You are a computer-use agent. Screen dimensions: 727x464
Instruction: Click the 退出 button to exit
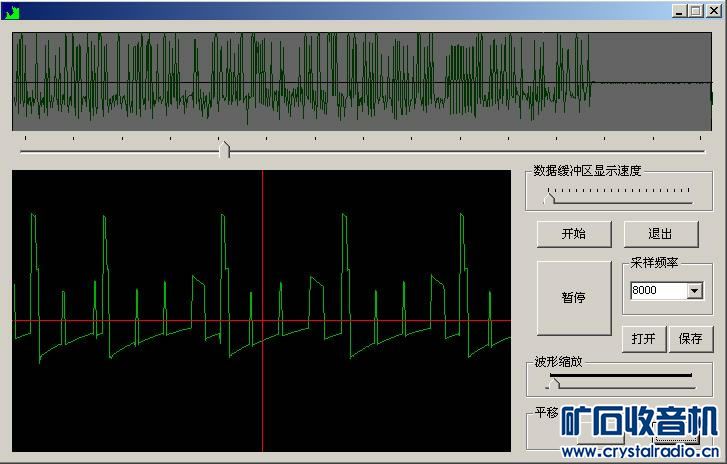tap(661, 234)
